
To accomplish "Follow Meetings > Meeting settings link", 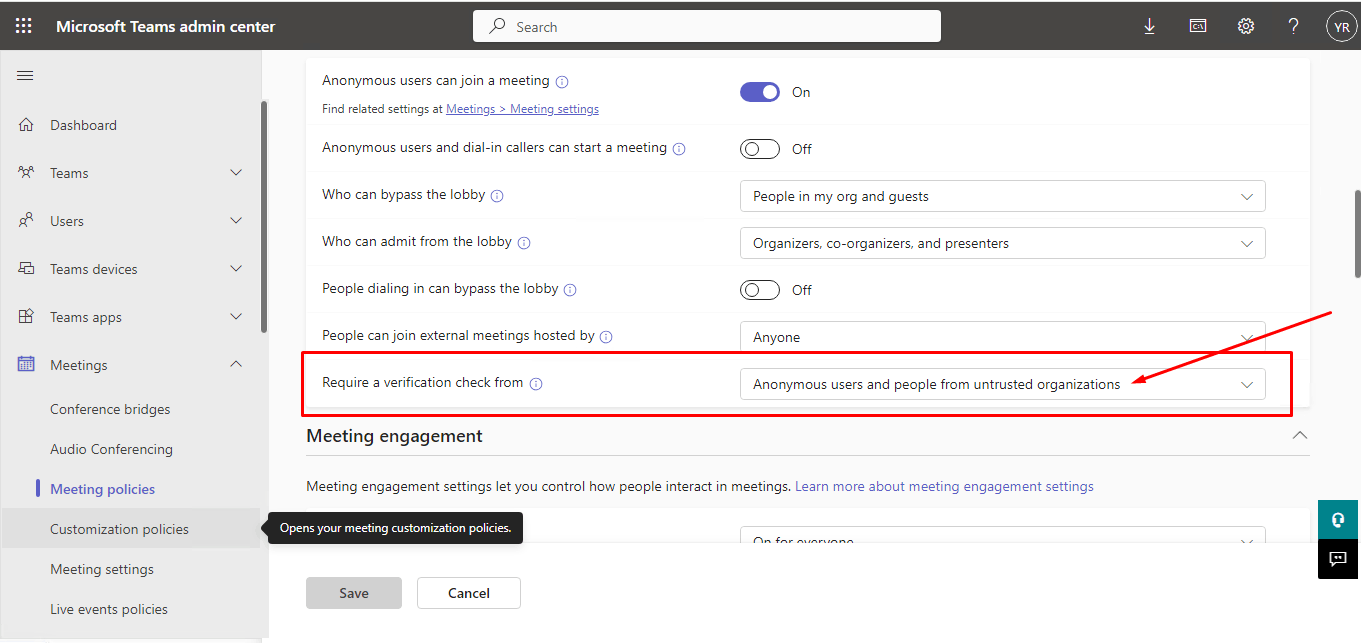I will tap(522, 109).
